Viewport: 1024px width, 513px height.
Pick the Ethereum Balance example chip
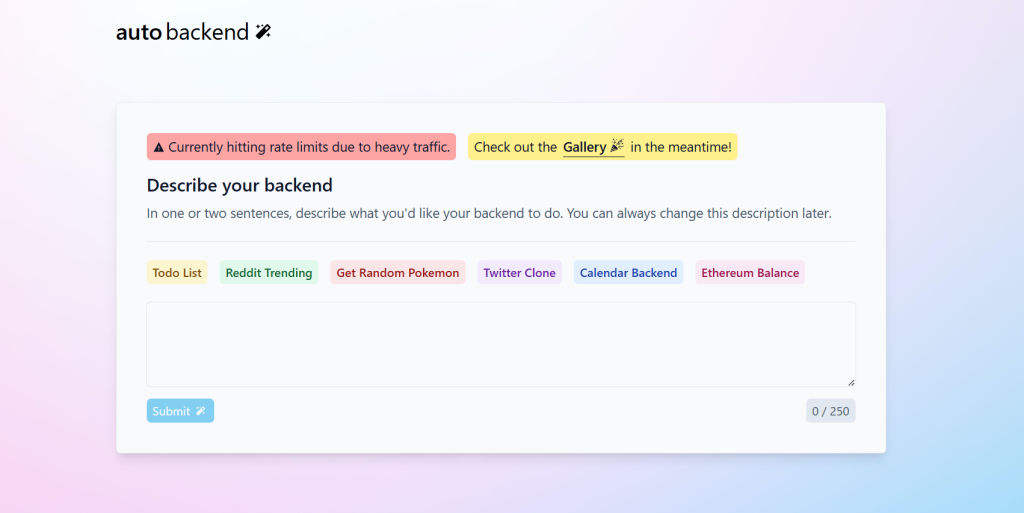750,273
